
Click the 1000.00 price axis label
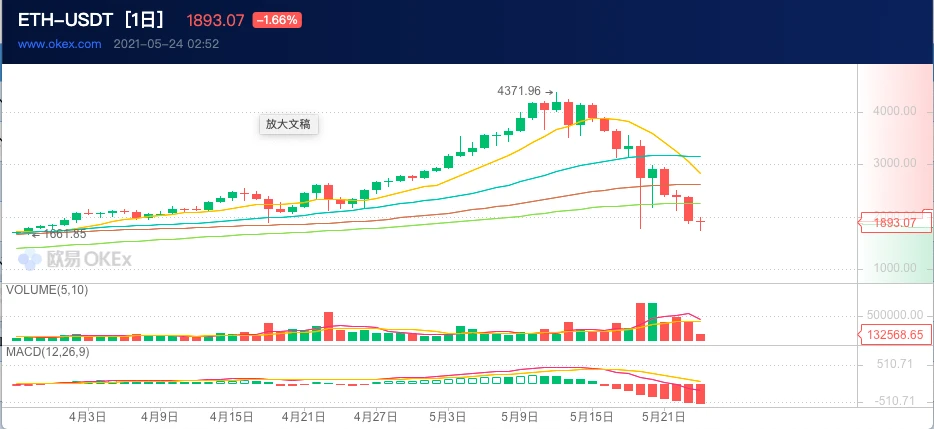click(x=895, y=268)
